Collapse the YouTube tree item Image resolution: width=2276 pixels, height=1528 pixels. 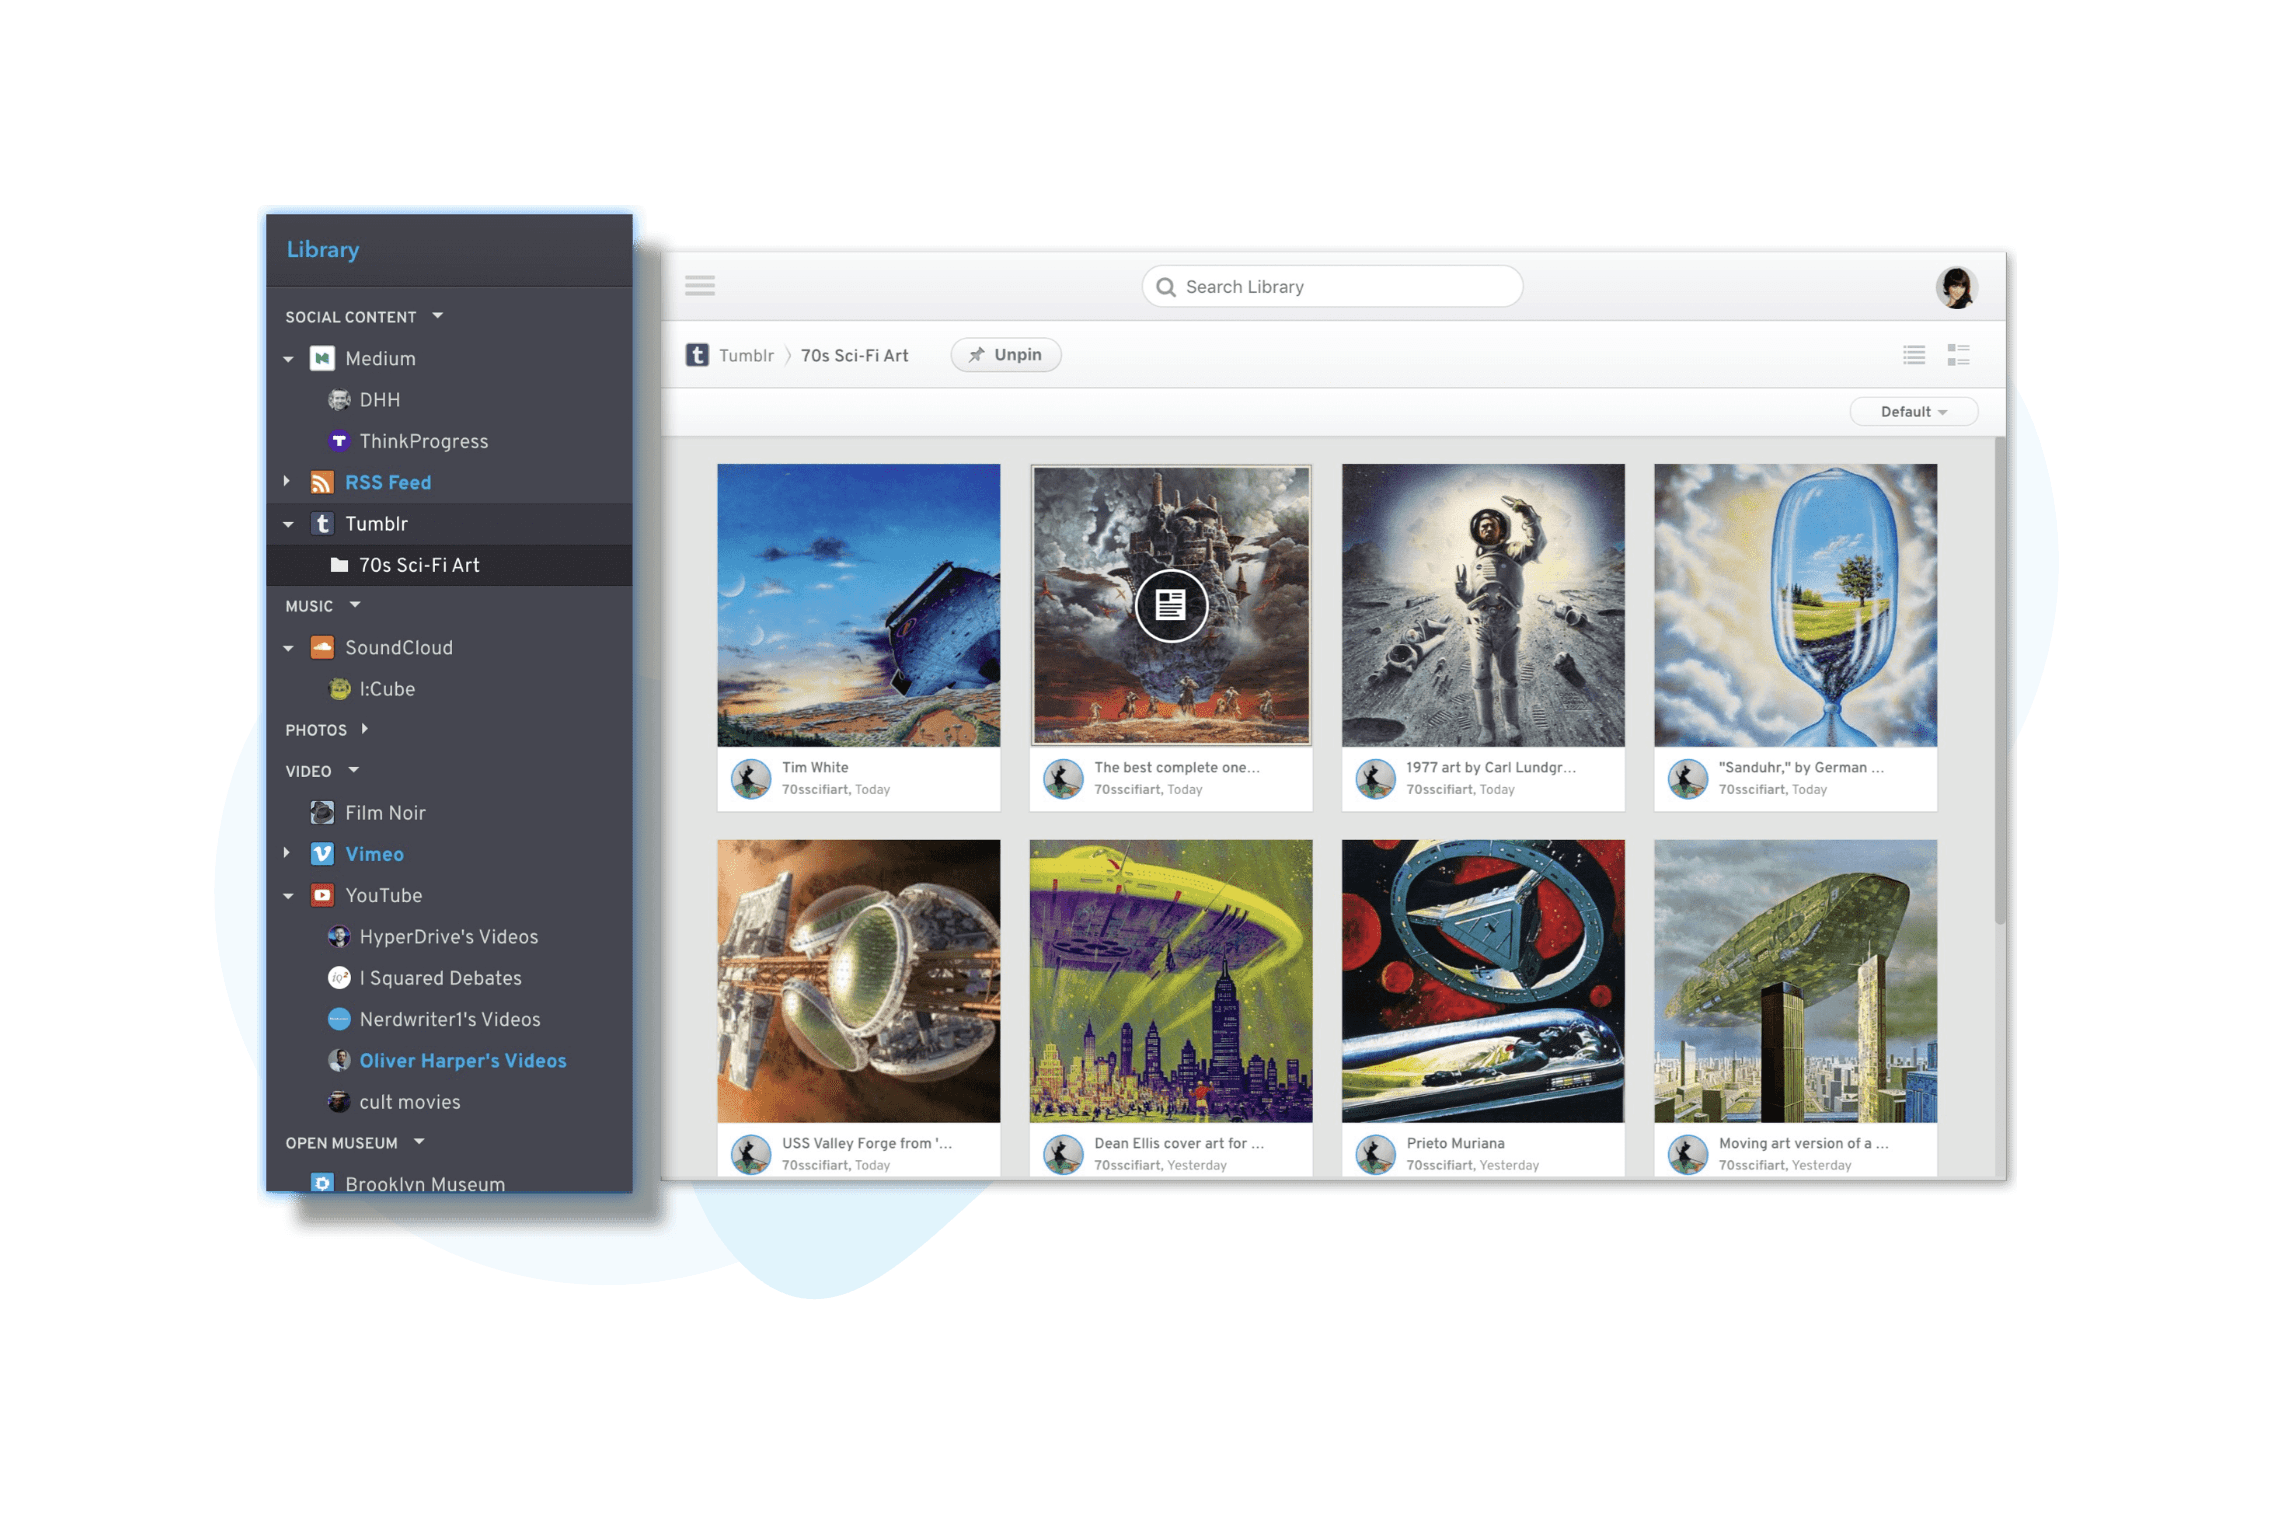288,896
